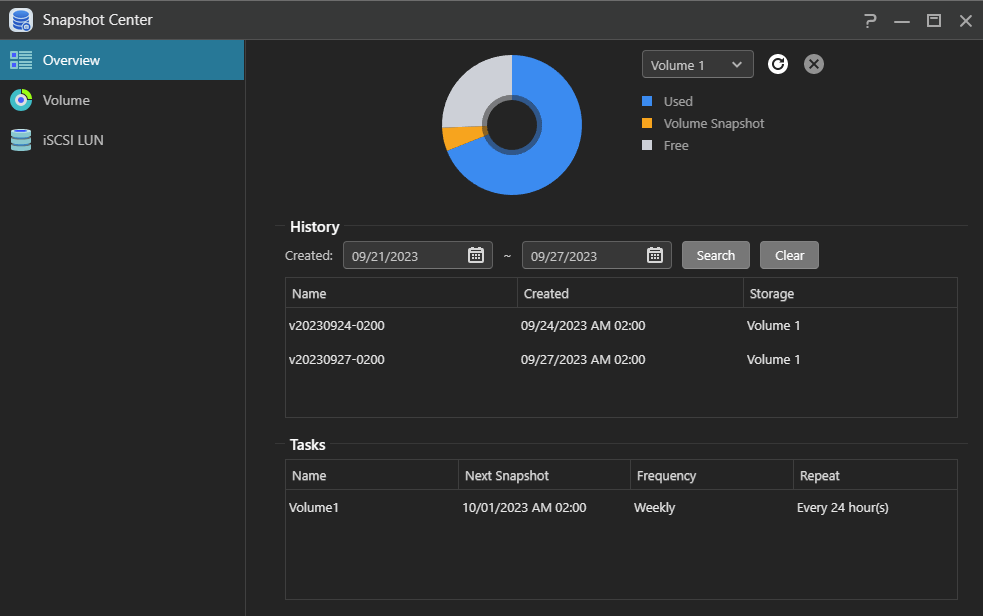Click the orange Volume Snapshot legend swatch
Image resolution: width=983 pixels, height=616 pixels.
(647, 123)
